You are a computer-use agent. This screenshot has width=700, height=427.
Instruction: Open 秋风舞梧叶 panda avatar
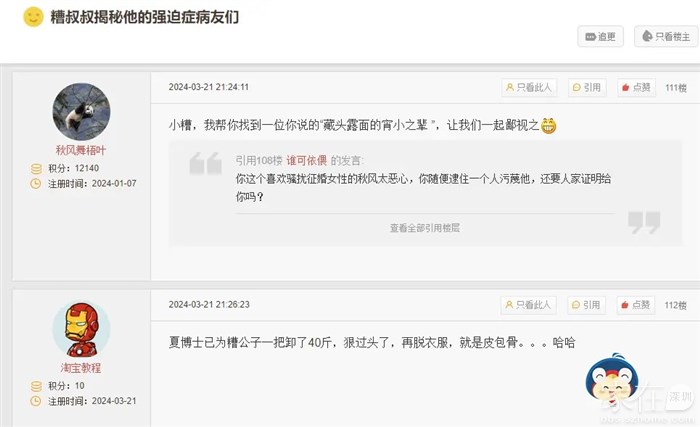click(81, 112)
